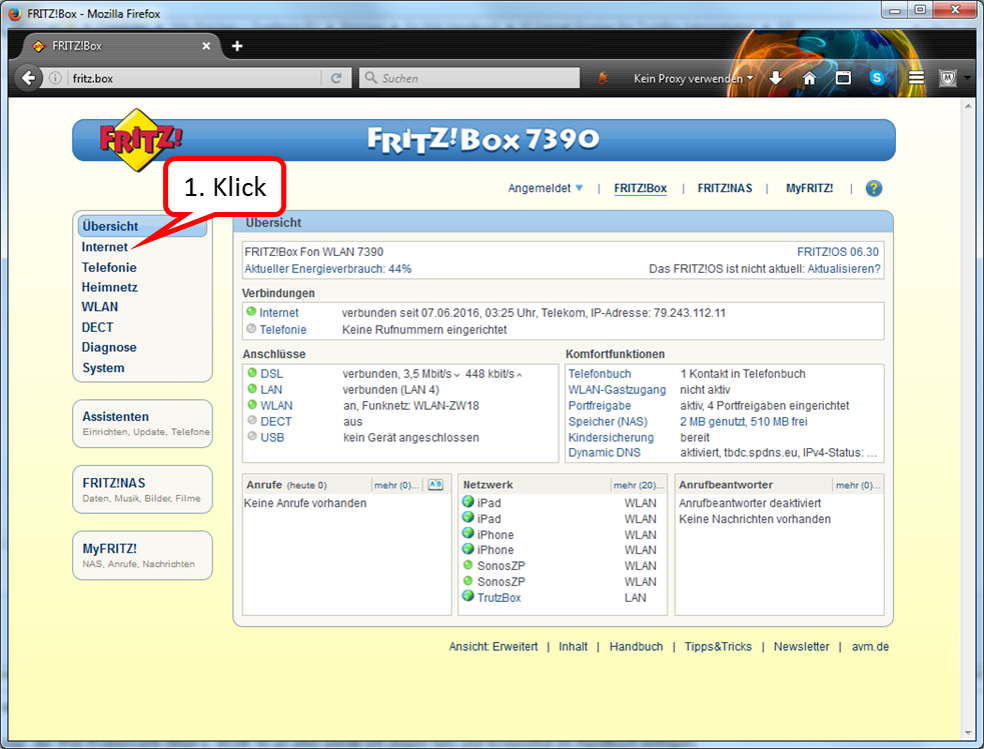
Task: Open the WLAN-Gastzugang link
Action: pyautogui.click(x=617, y=390)
